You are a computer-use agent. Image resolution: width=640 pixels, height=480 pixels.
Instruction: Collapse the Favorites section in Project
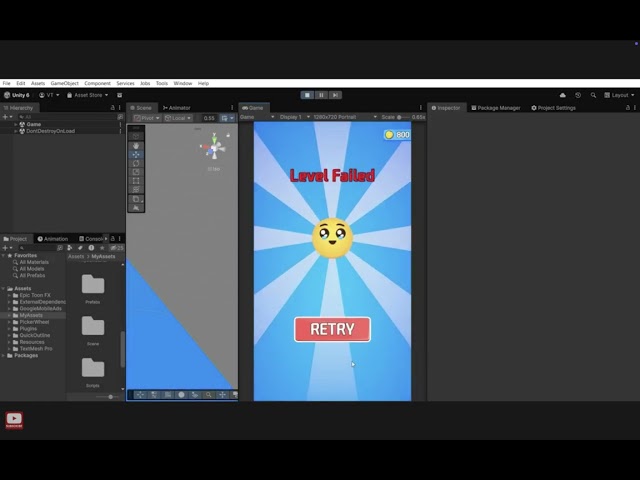pyautogui.click(x=4, y=256)
